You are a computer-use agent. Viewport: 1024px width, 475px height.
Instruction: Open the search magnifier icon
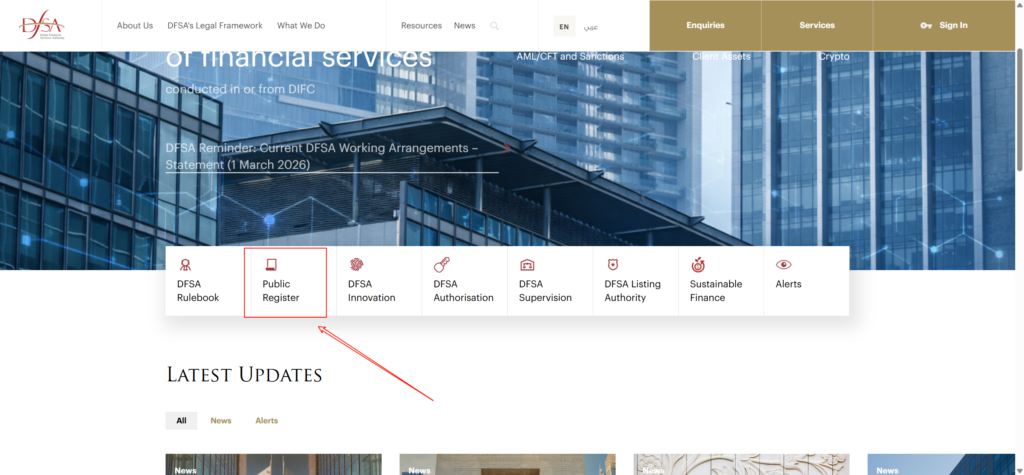(x=494, y=26)
